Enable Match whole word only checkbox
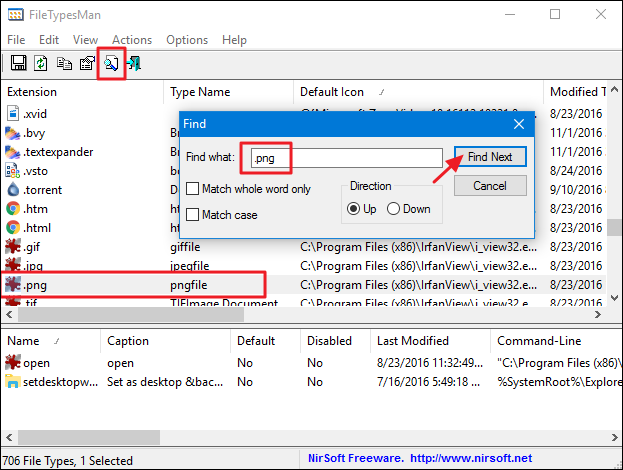 click(x=192, y=188)
